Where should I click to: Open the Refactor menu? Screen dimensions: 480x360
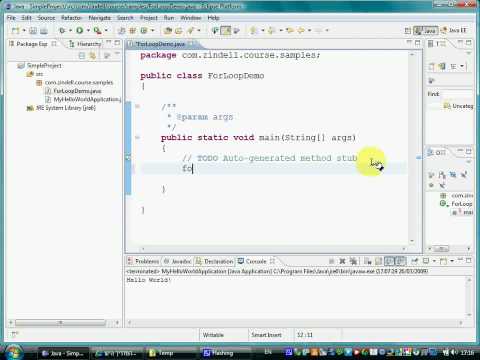coord(71,18)
